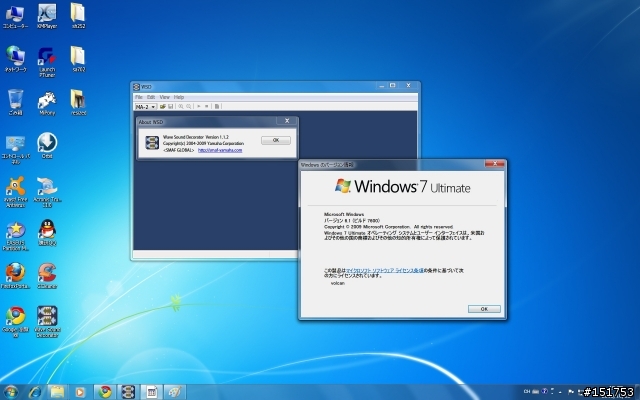Select the Firefox Portable desktop icon

point(16,276)
